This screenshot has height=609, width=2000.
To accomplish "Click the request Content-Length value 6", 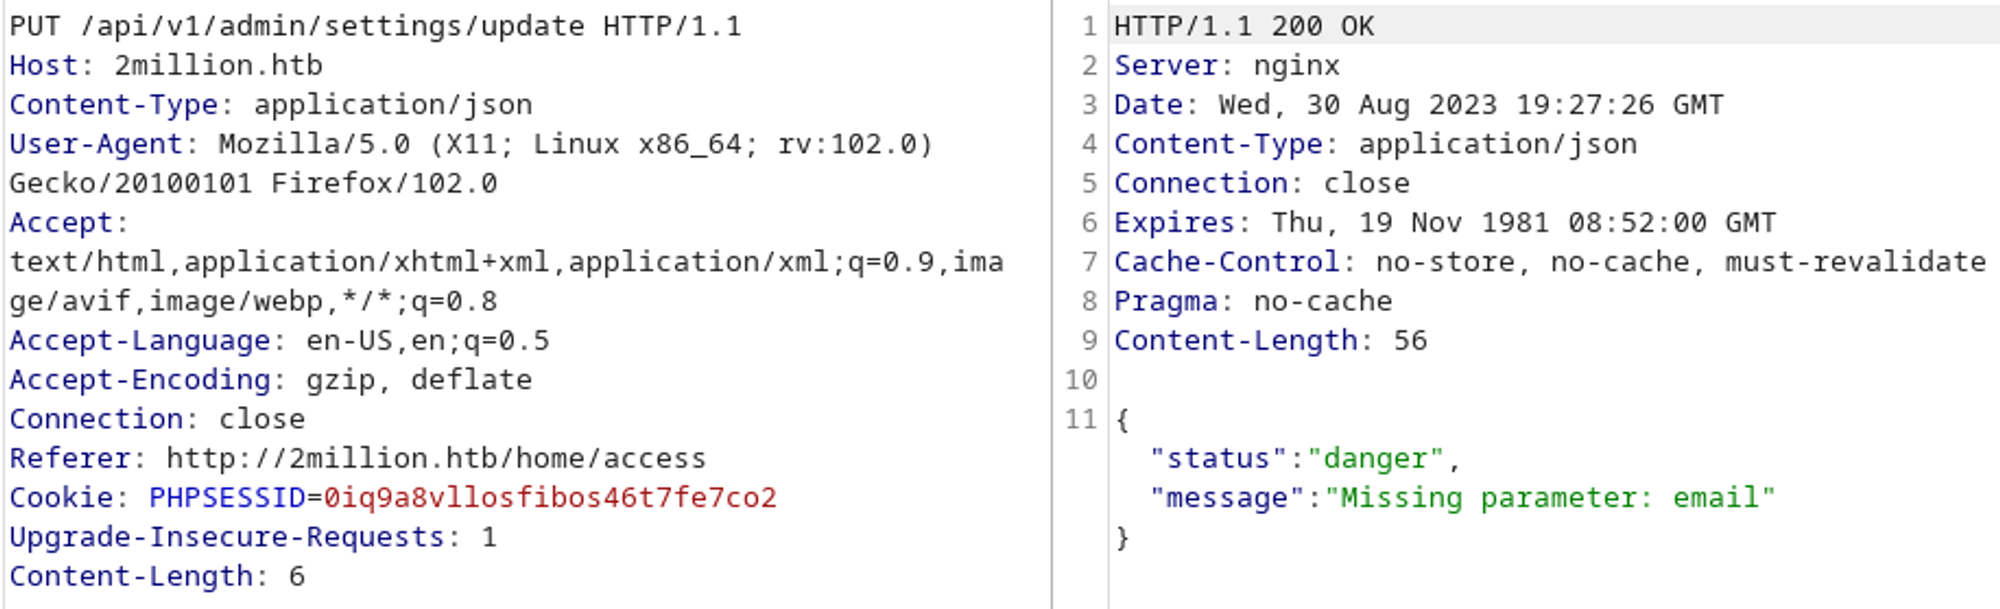I will [x=296, y=577].
